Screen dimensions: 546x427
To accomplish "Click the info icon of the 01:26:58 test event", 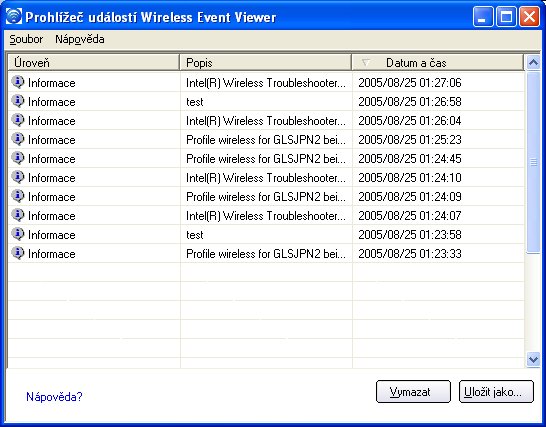I will [x=17, y=101].
